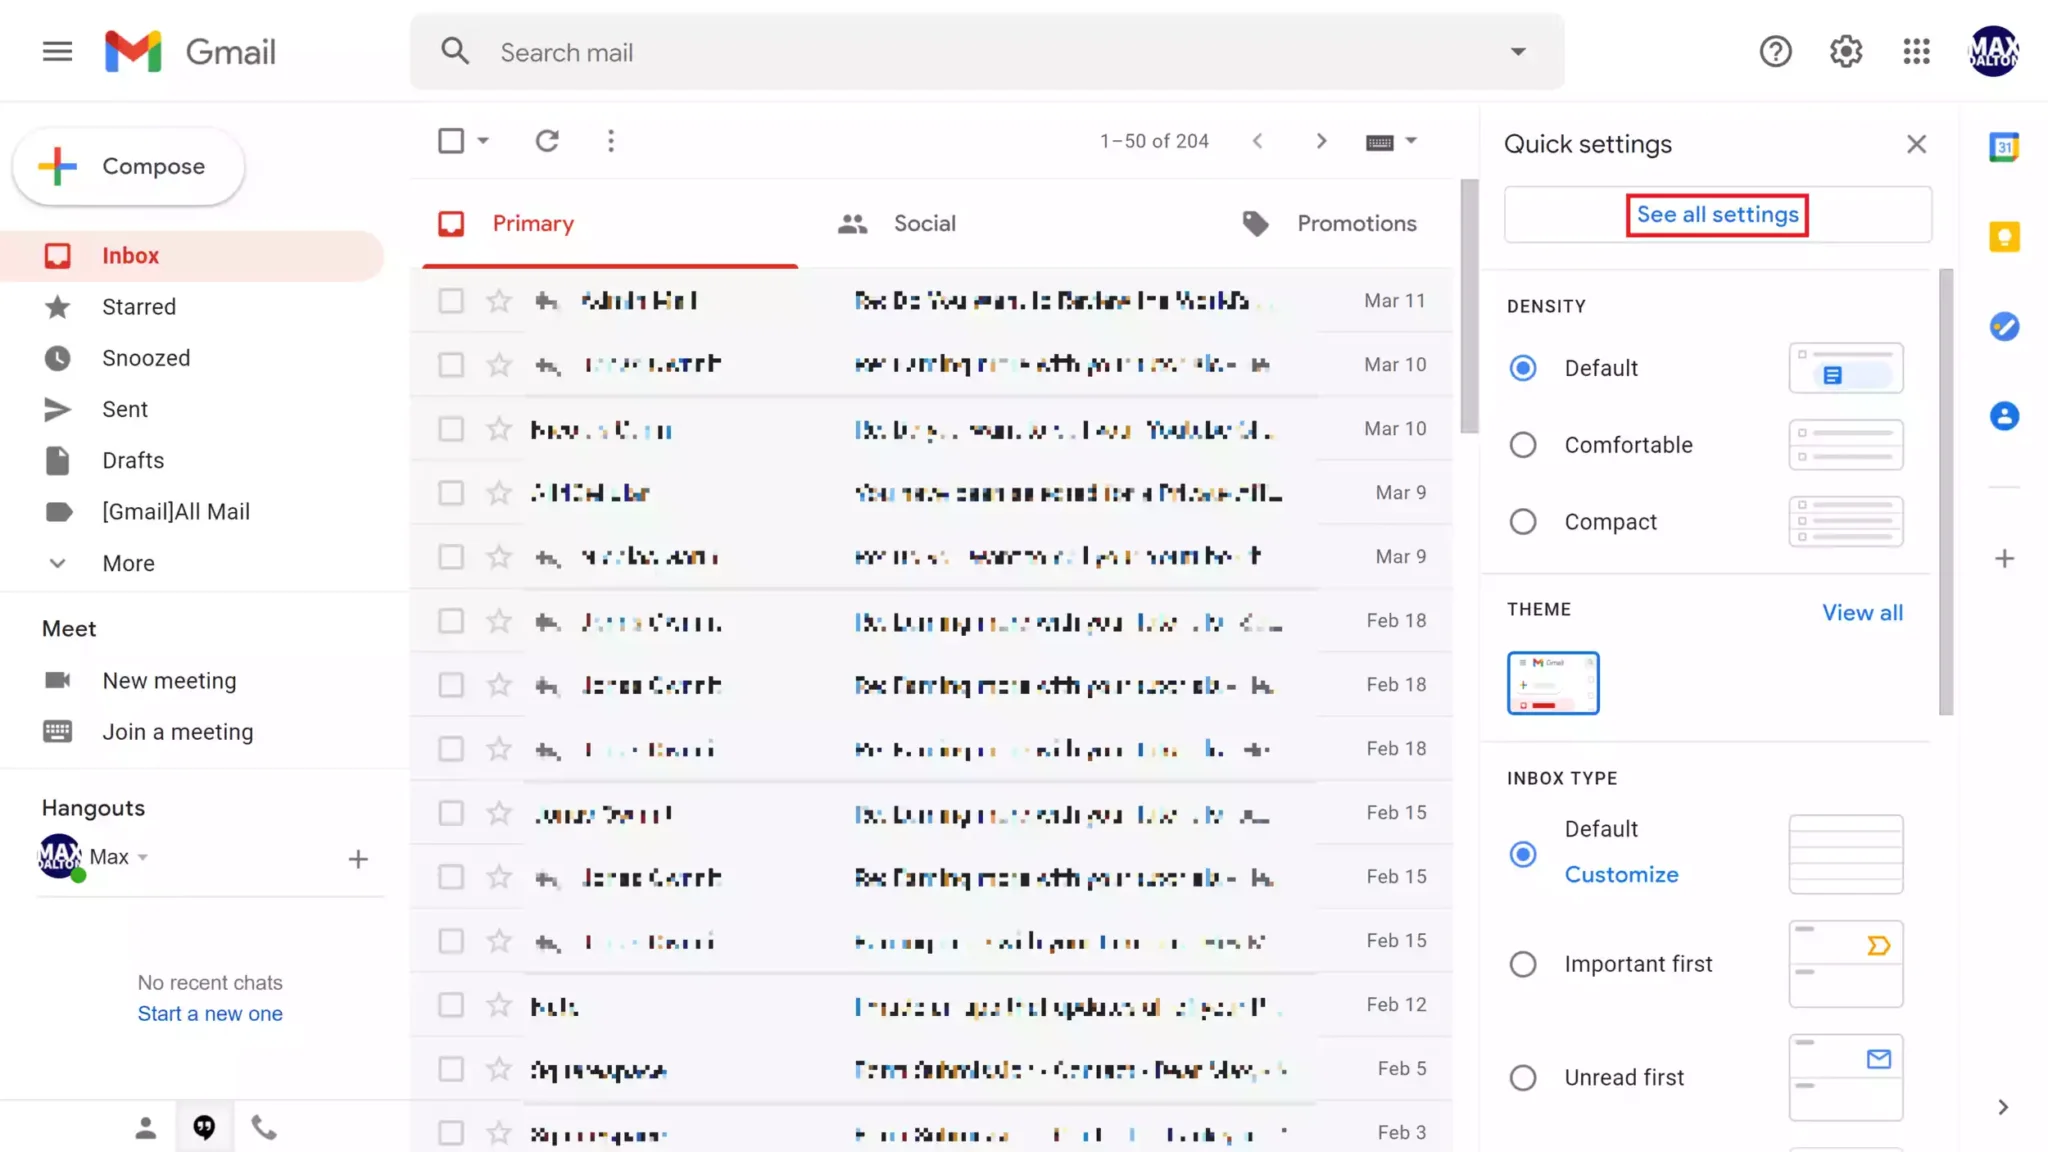The width and height of the screenshot is (2048, 1152).
Task: Open Google Keep side panel icon
Action: pyautogui.click(x=2004, y=237)
